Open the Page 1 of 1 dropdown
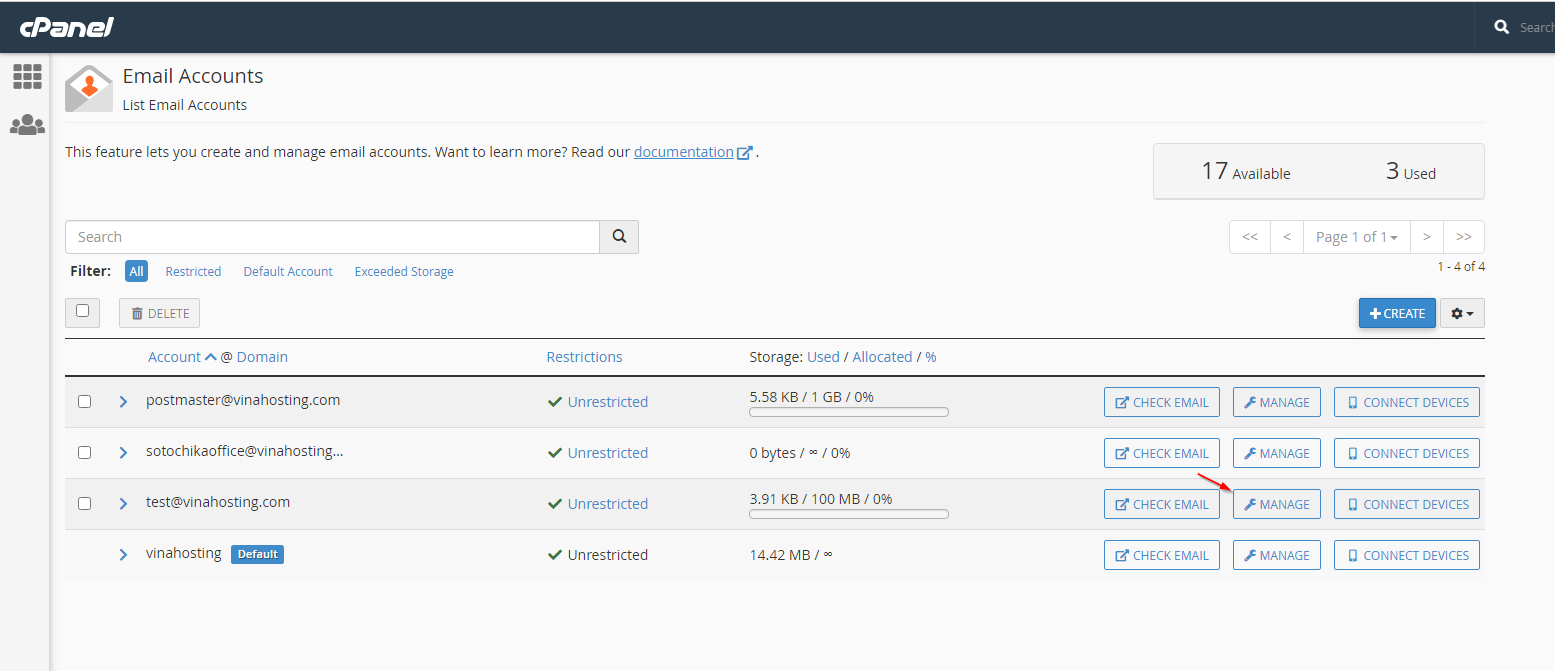1555x671 pixels. click(x=1356, y=237)
